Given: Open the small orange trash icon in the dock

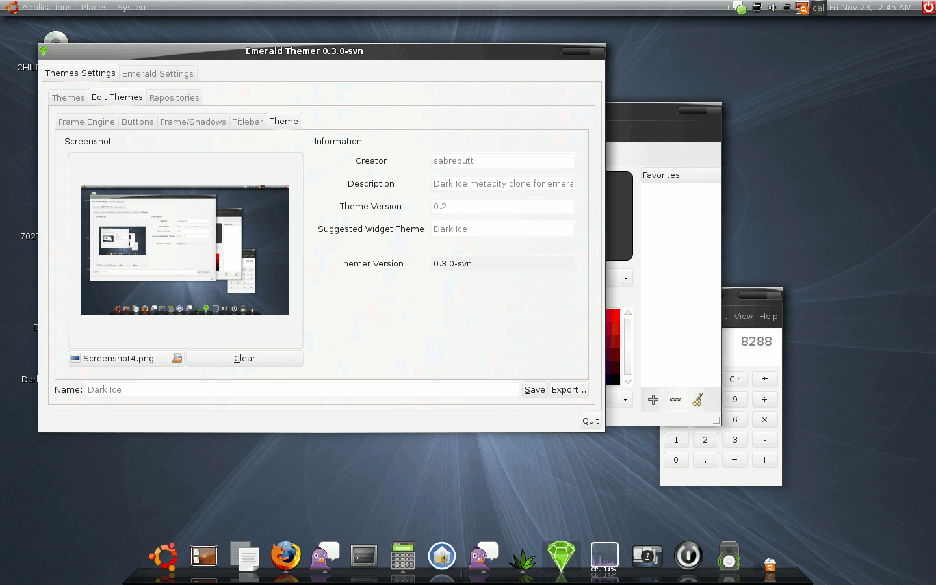Looking at the screenshot, I should [x=770, y=564].
